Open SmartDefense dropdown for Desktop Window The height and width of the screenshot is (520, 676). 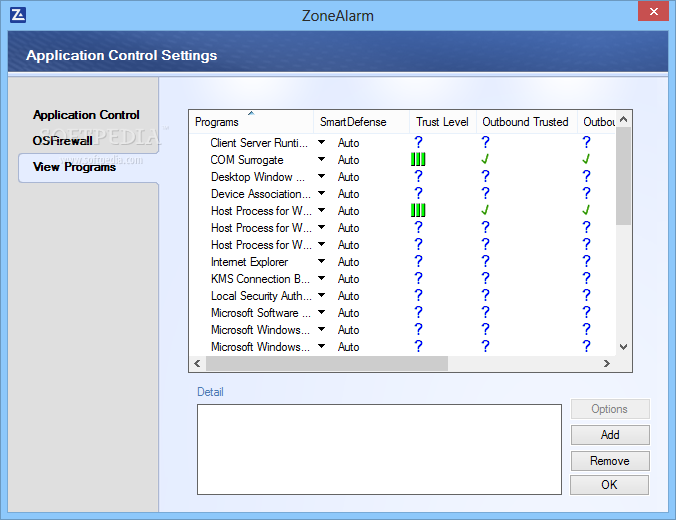pyautogui.click(x=321, y=176)
